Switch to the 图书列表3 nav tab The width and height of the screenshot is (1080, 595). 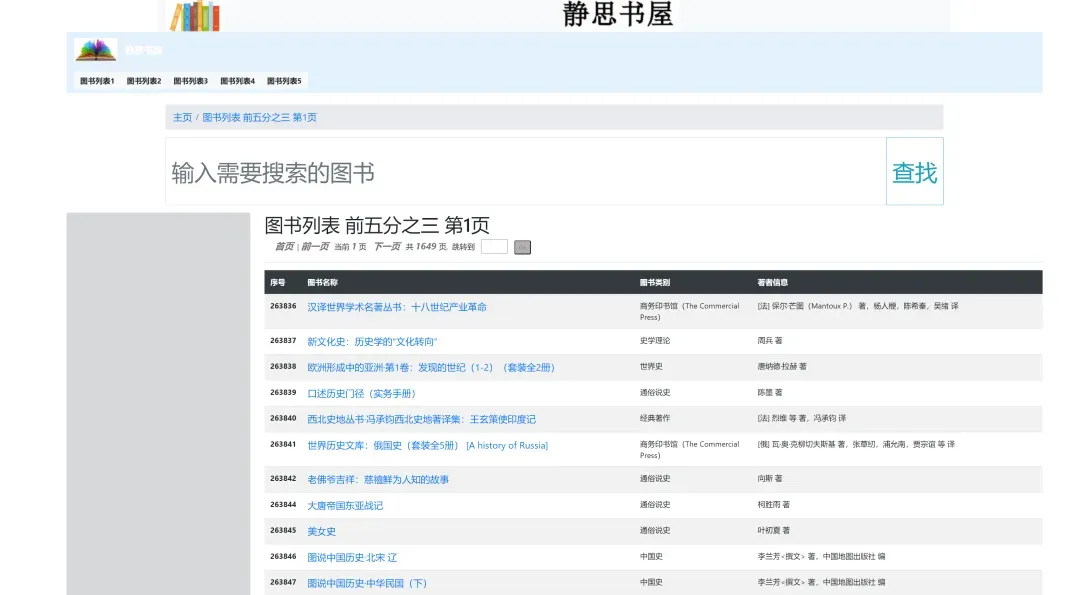tap(190, 81)
